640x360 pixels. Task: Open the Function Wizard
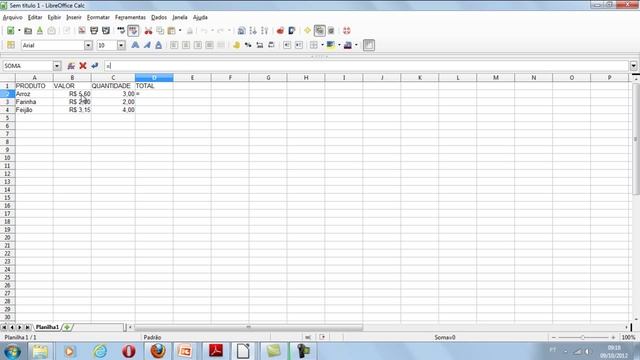pos(71,66)
